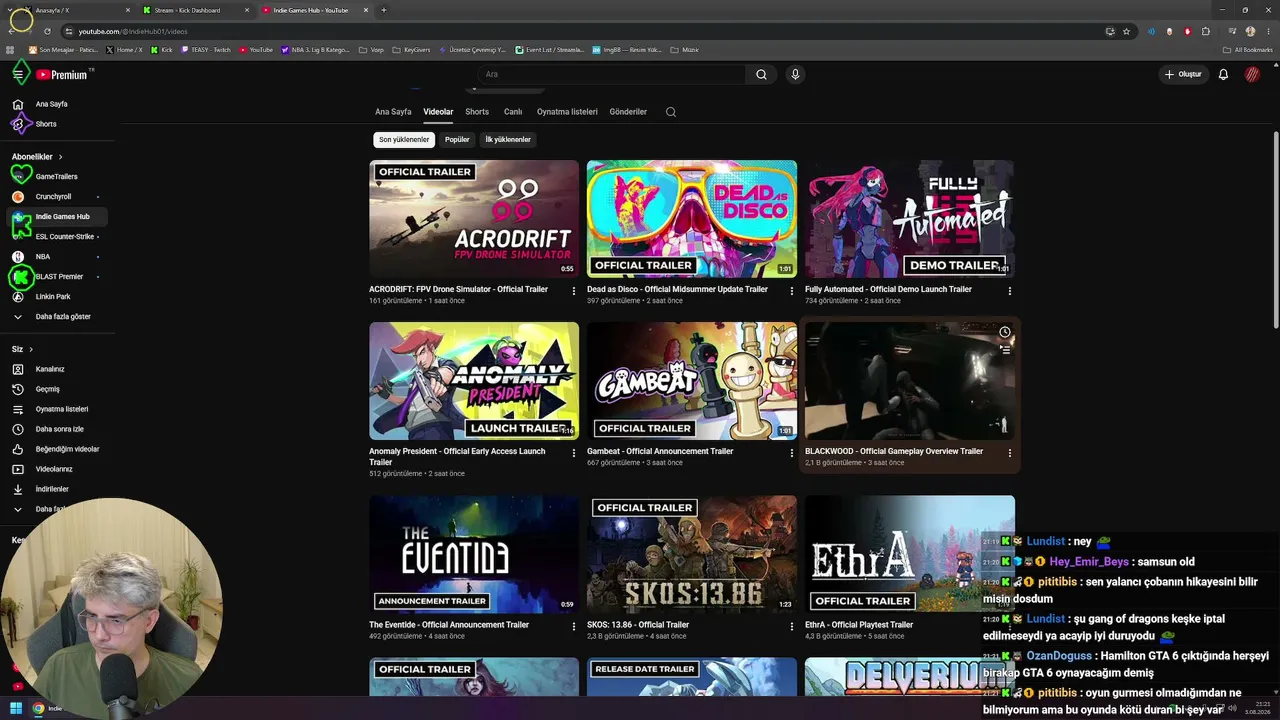
Task: Open the Windows Start menu
Action: (x=16, y=708)
